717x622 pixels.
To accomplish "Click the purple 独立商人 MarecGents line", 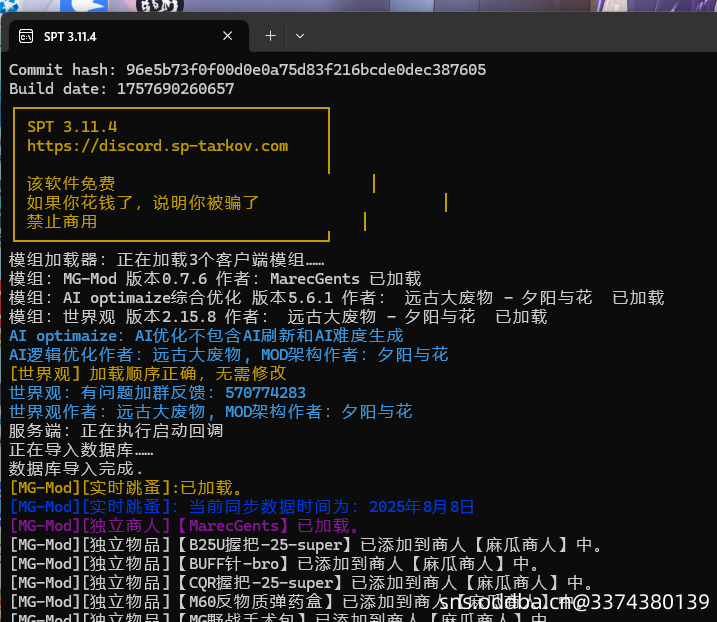I will [x=185, y=525].
